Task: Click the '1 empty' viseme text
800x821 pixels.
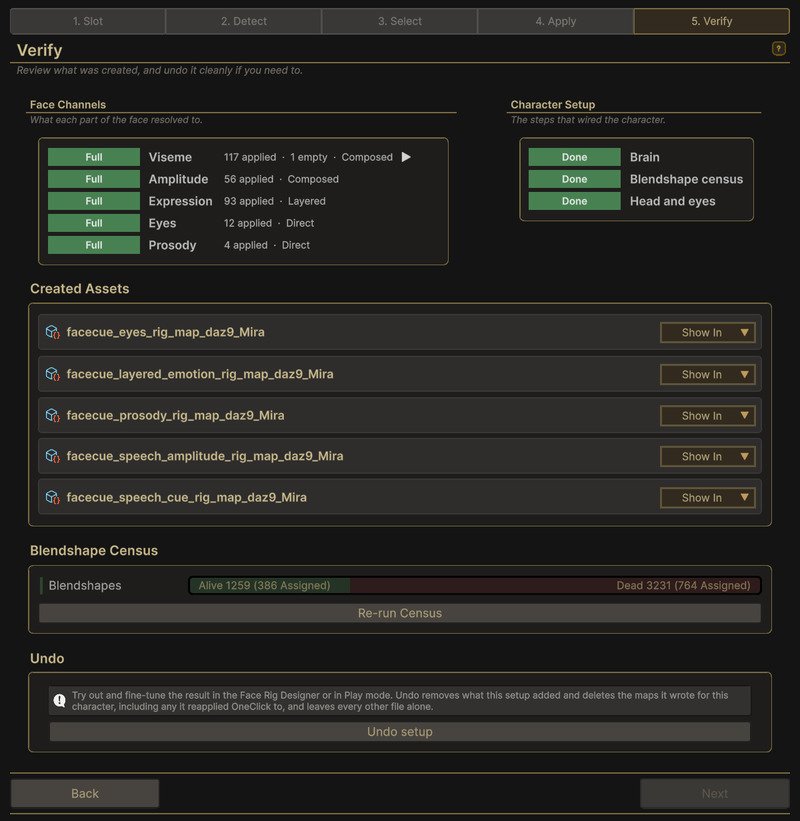Action: (309, 157)
